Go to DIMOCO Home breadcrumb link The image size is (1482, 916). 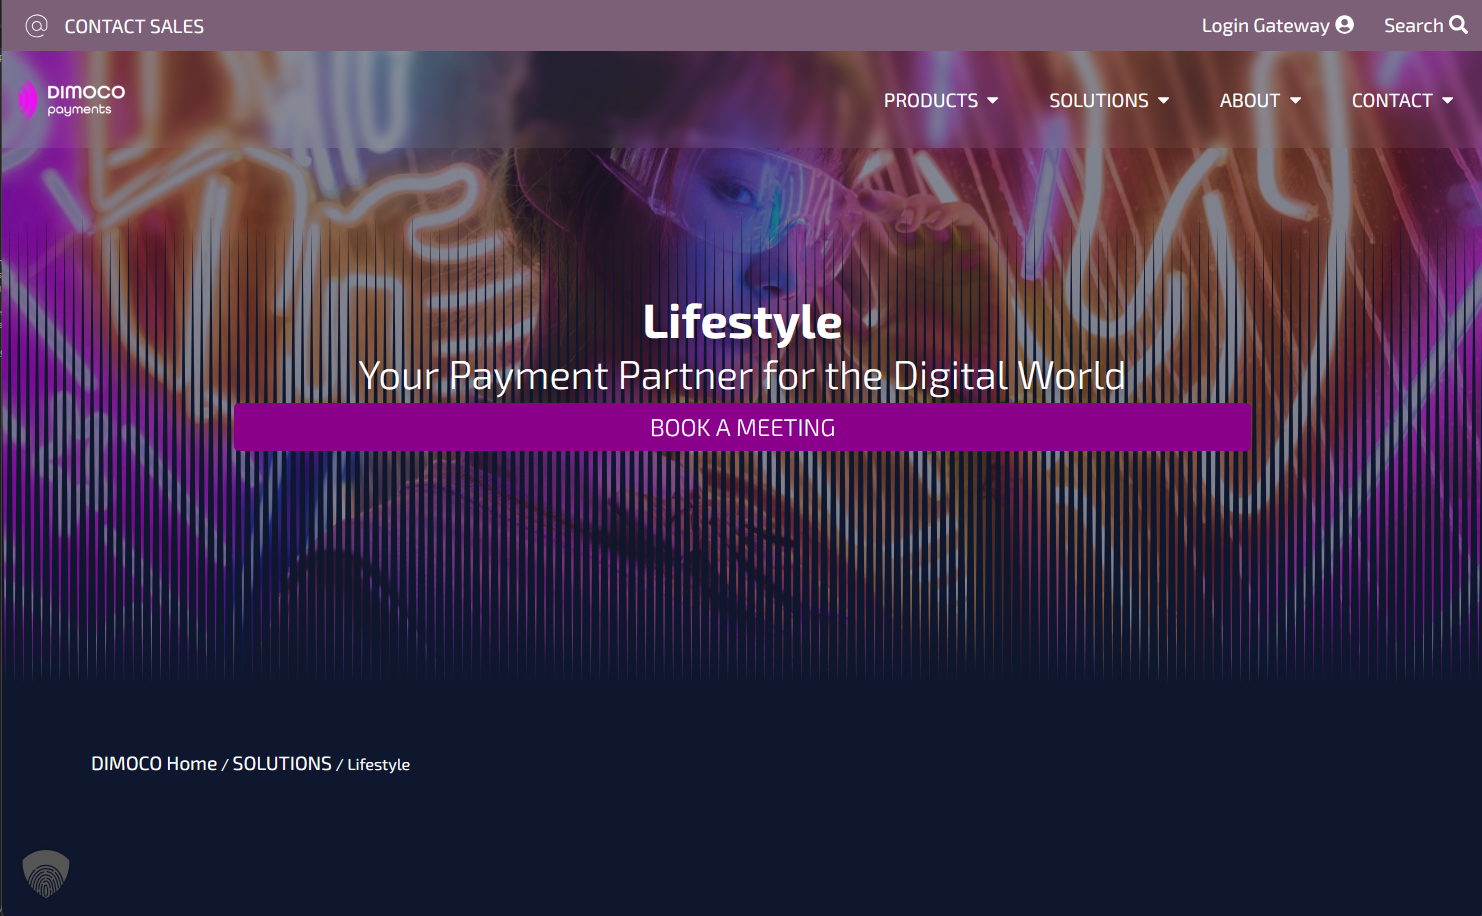click(154, 764)
